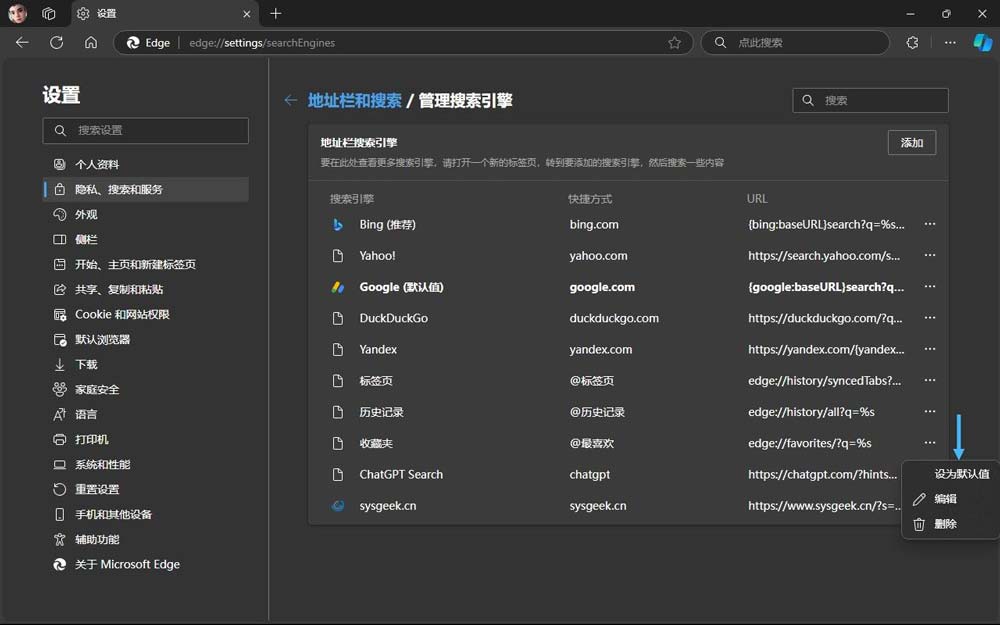Open the workspaces tab actions icon
1000x625 pixels.
point(49,13)
